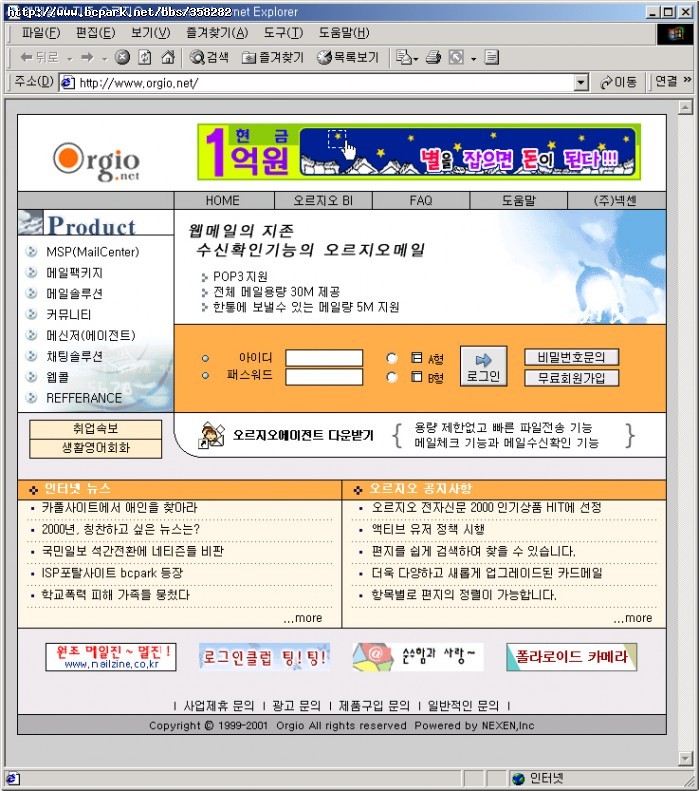Open the 편집(E) menu
This screenshot has height=791, width=700.
pos(95,33)
